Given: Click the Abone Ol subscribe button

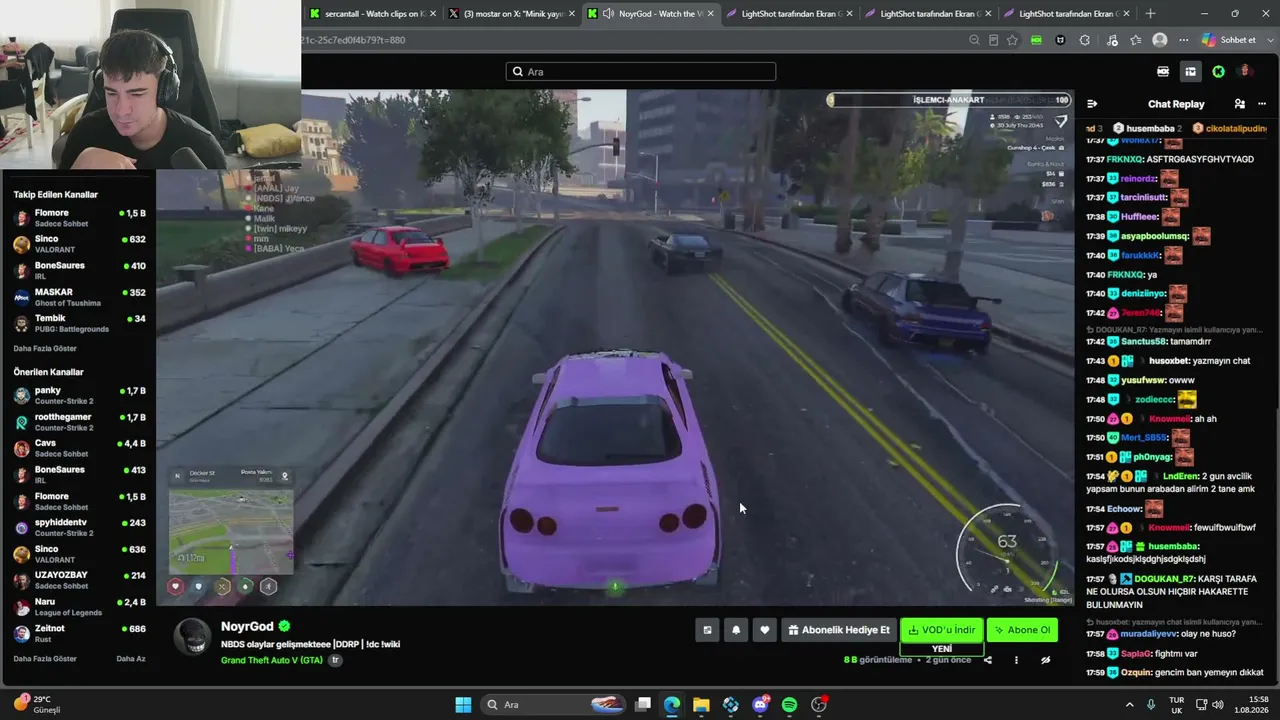Looking at the screenshot, I should coord(1022,630).
